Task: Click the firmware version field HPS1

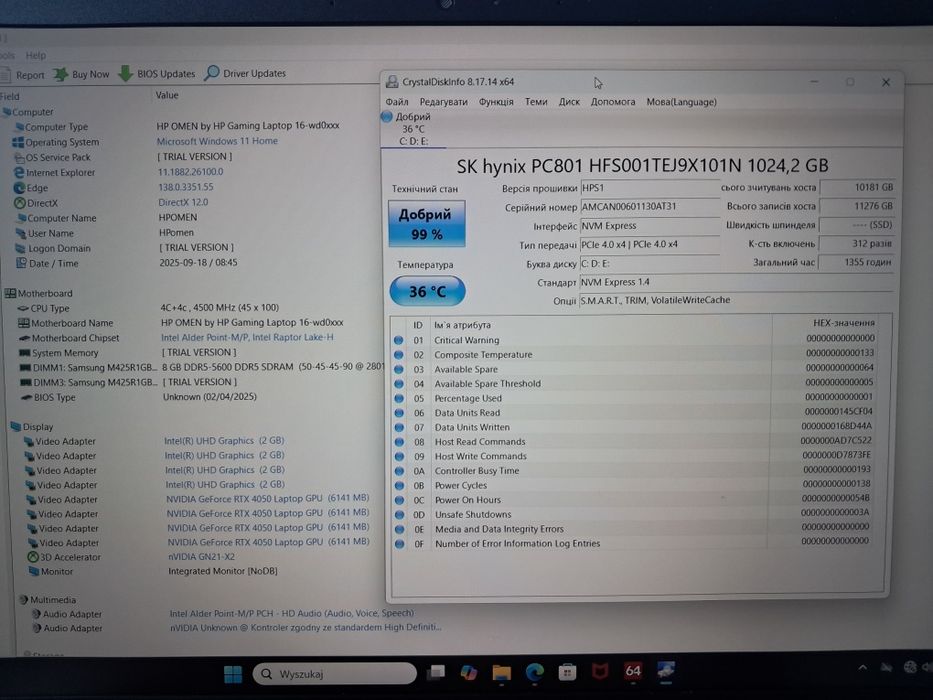Action: click(x=650, y=188)
